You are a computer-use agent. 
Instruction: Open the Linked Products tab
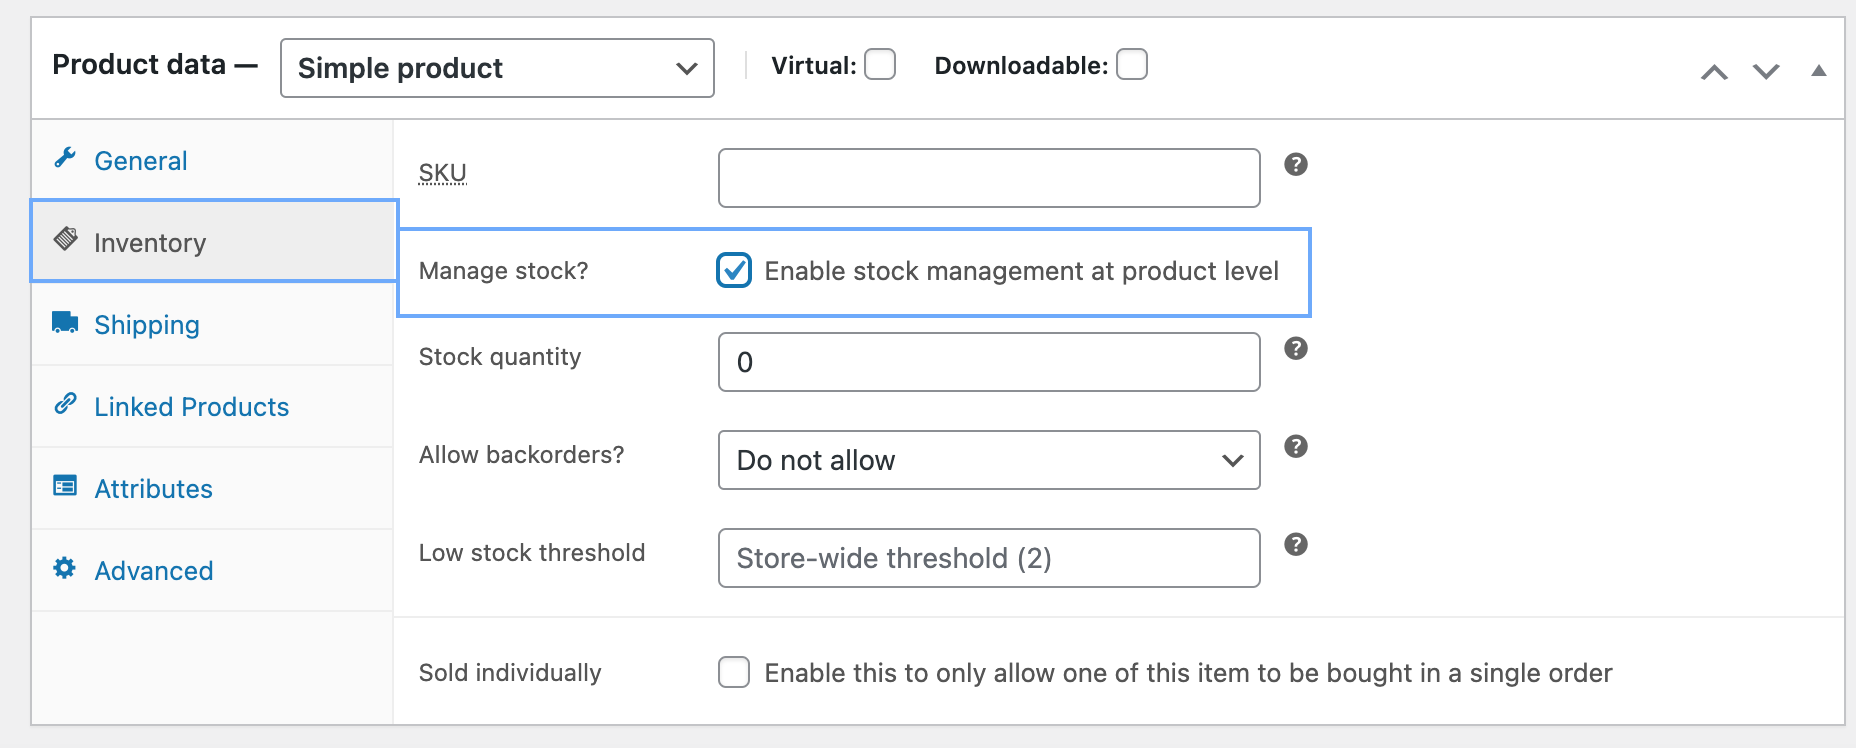tap(191, 407)
